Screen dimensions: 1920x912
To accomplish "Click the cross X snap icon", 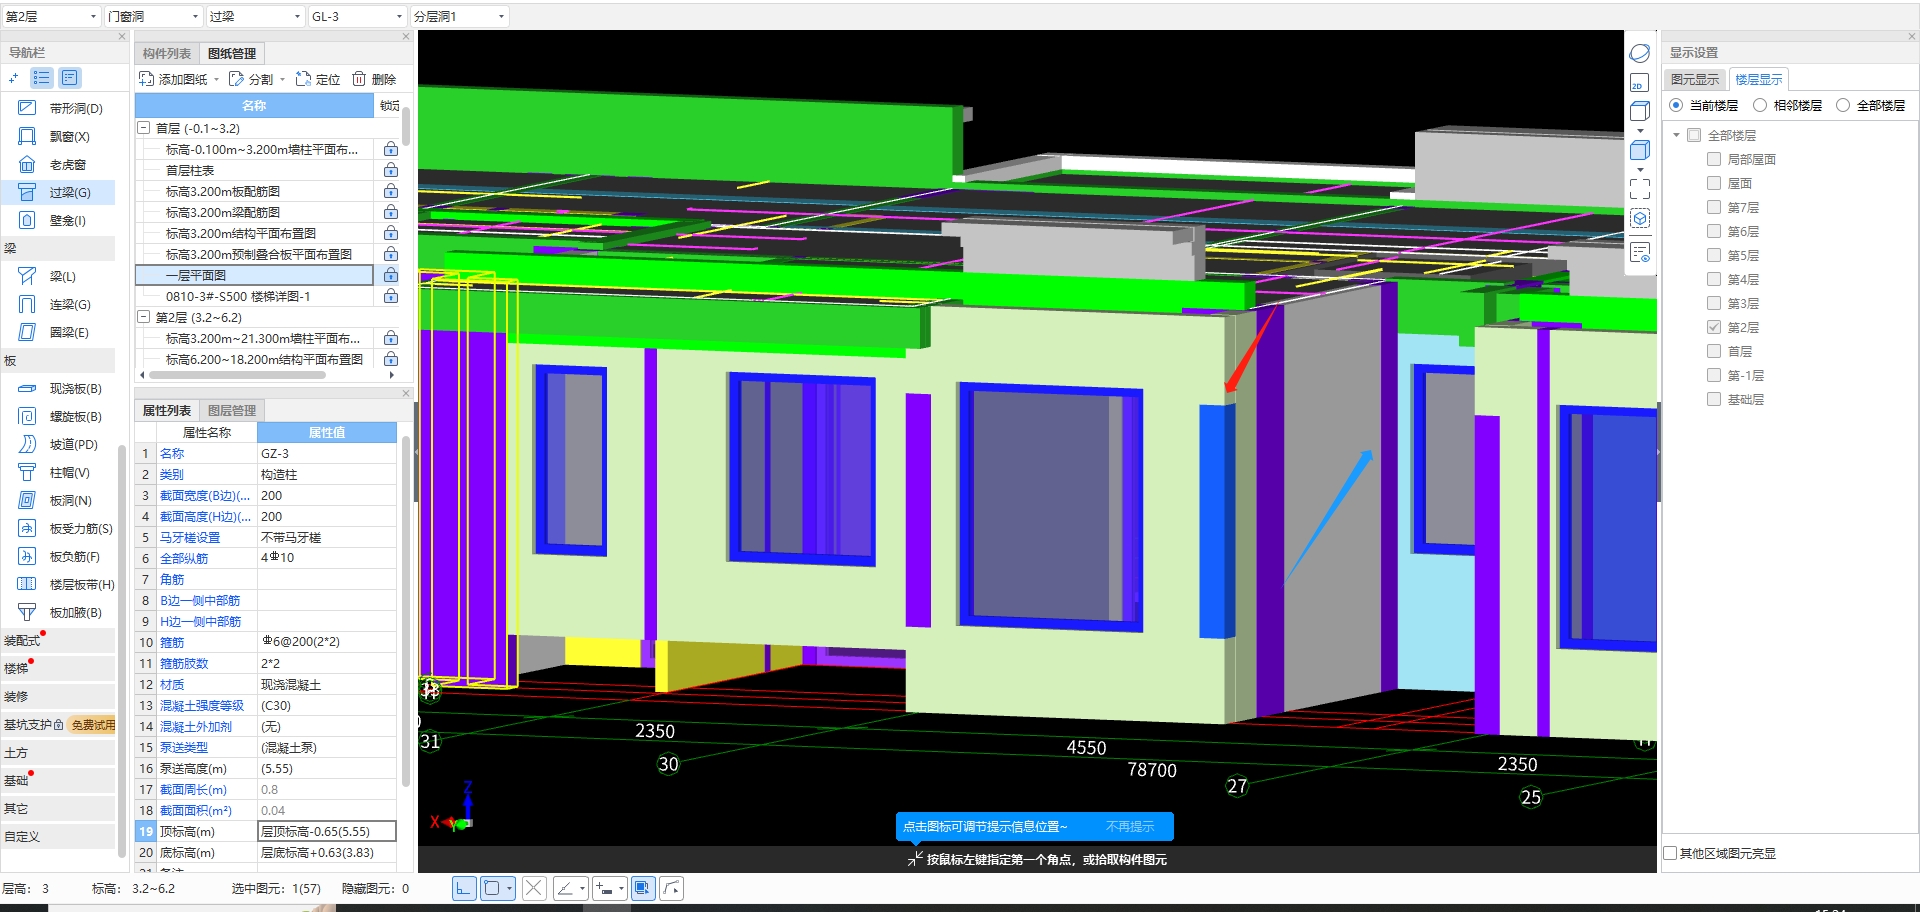I will (534, 888).
